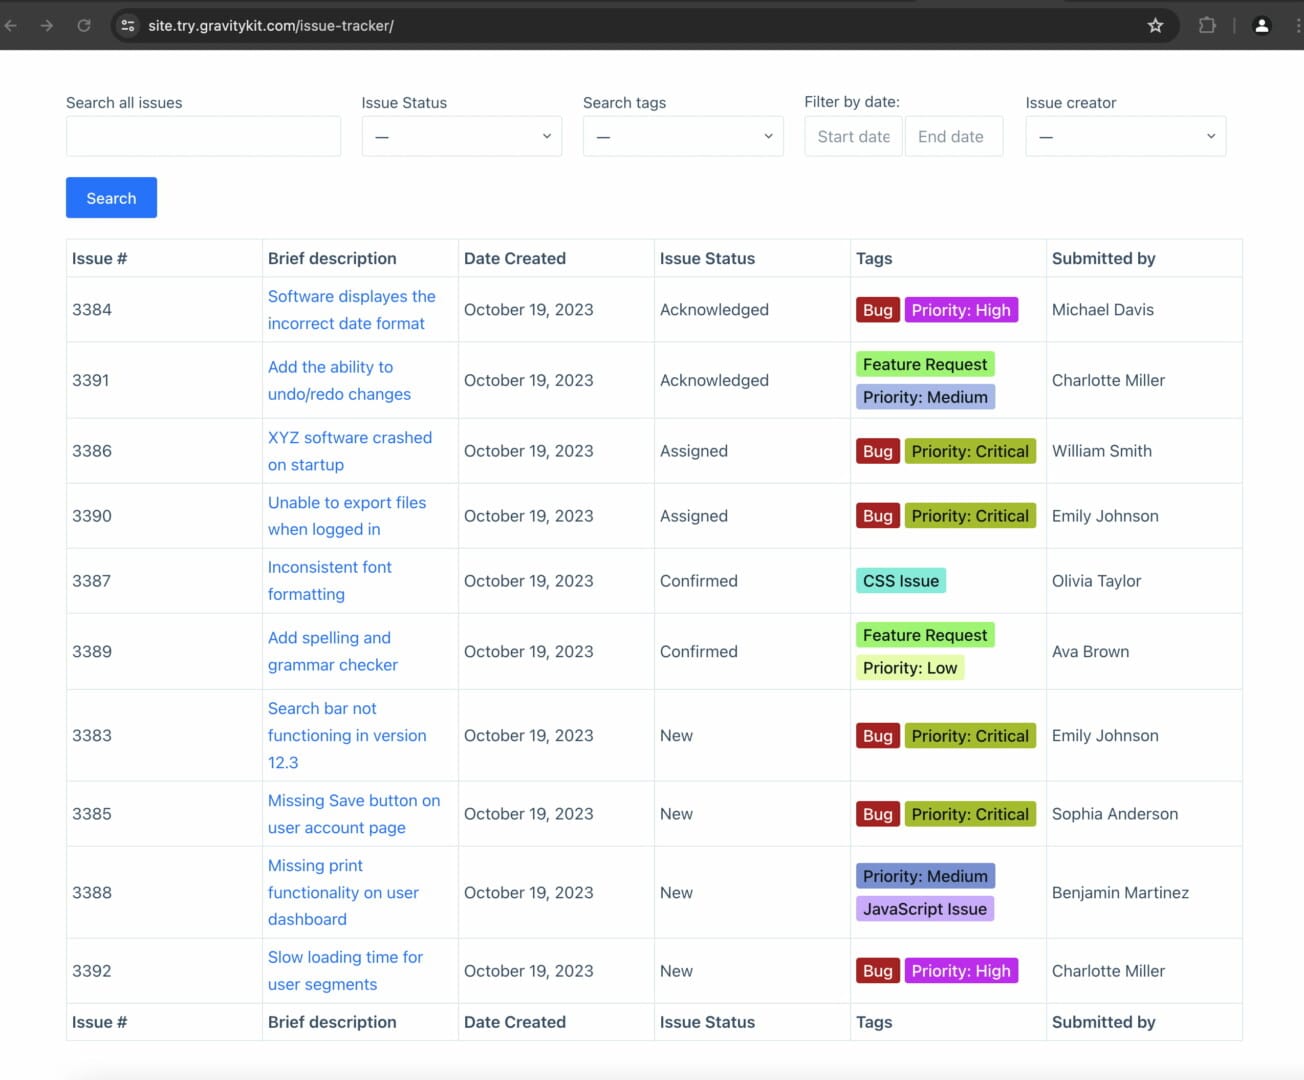Image resolution: width=1304 pixels, height=1080 pixels.
Task: Click the JavaScript Issue tag
Action: pos(924,909)
